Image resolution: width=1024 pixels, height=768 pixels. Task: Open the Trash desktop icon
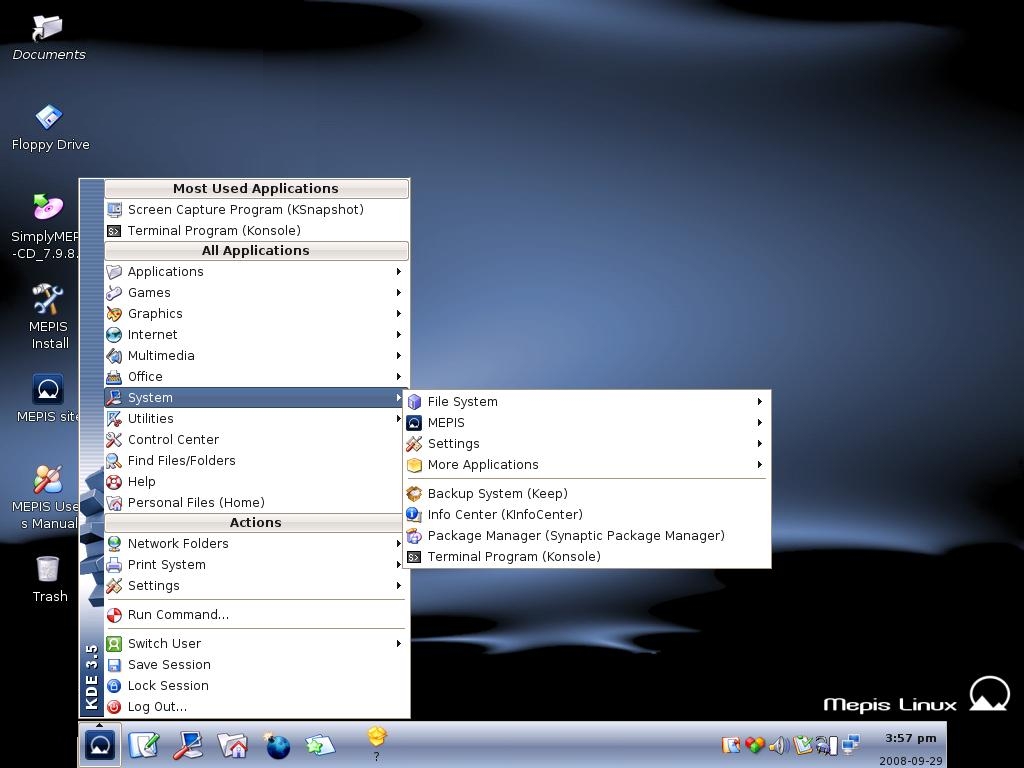[x=49, y=579]
